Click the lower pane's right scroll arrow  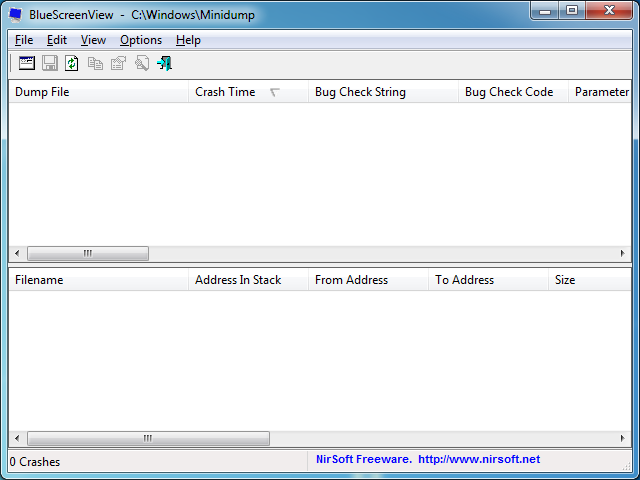pyautogui.click(x=622, y=438)
